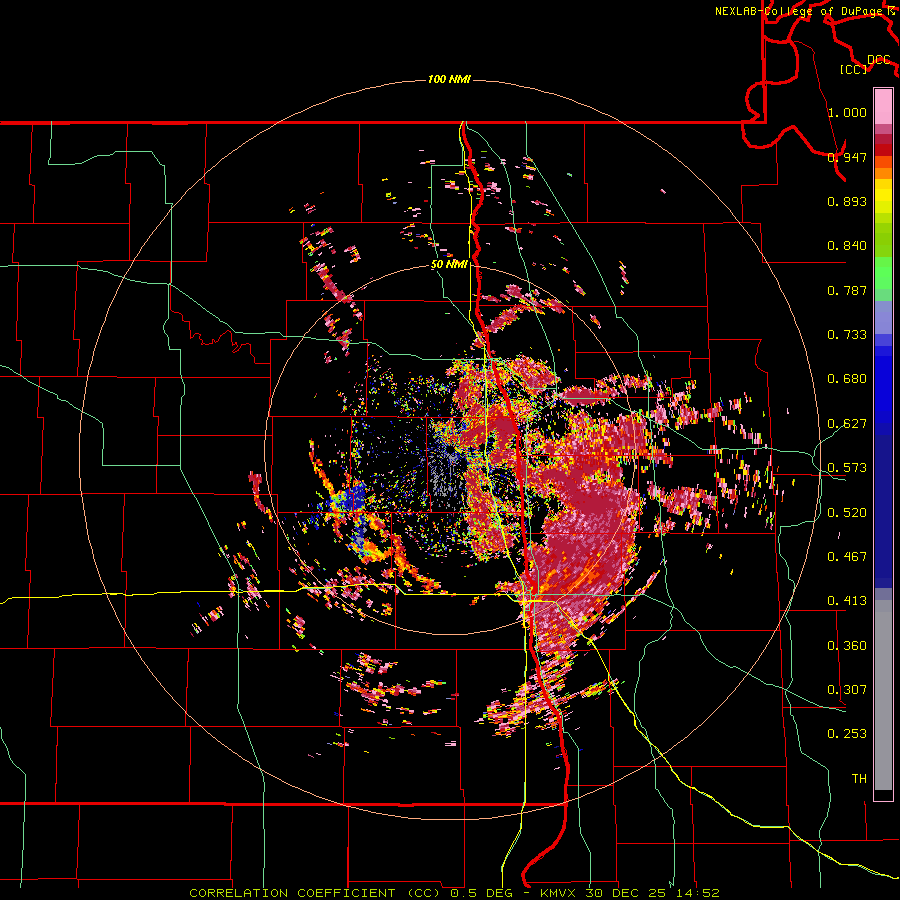
Task: Click the pink top segment of the color bar
Action: click(883, 106)
